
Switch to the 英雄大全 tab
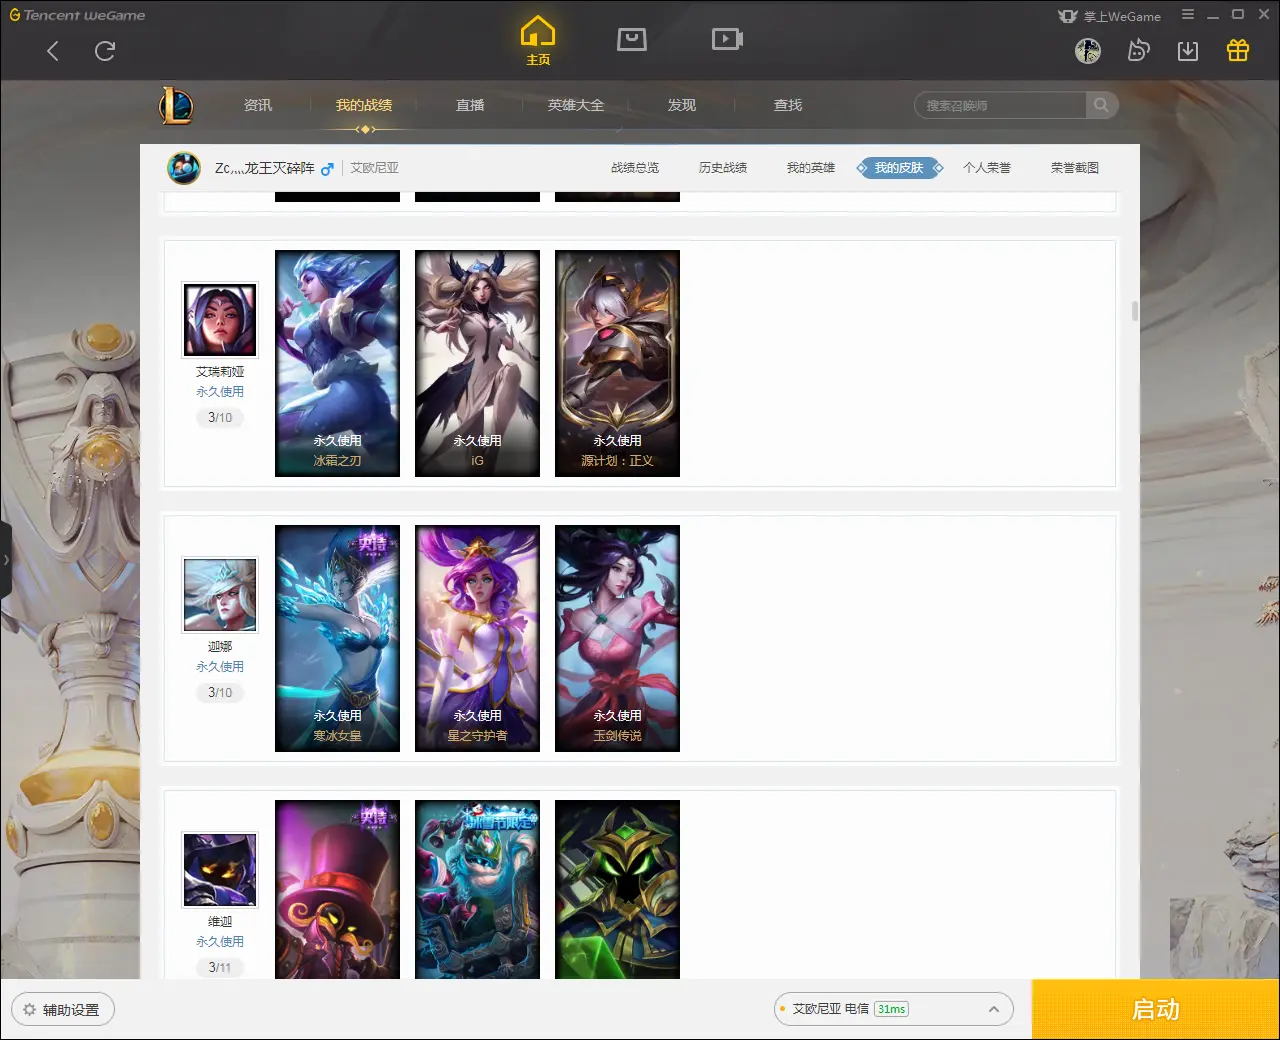point(576,105)
